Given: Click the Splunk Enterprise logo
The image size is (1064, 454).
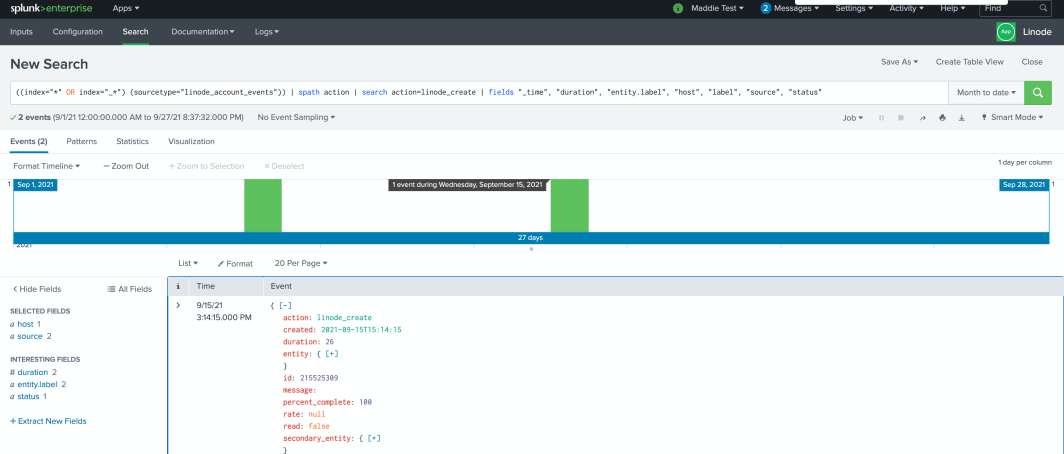Looking at the screenshot, I should tap(51, 8).
